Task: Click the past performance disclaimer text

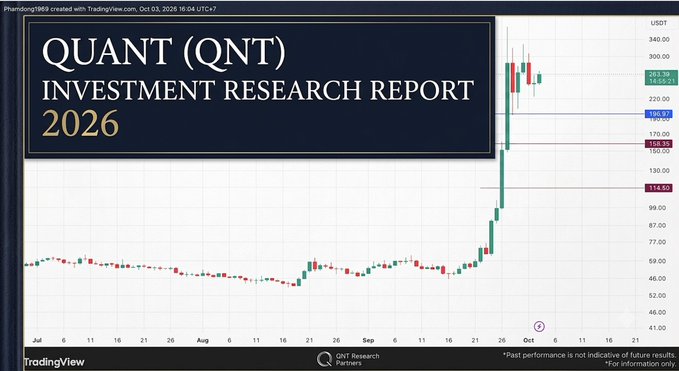Action: click(x=589, y=355)
